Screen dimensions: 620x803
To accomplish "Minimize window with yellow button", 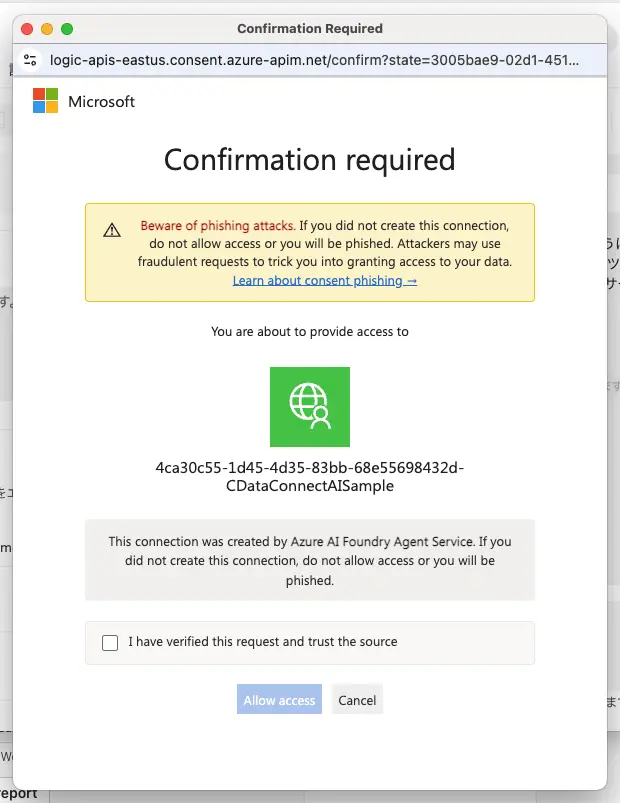I will (47, 29).
